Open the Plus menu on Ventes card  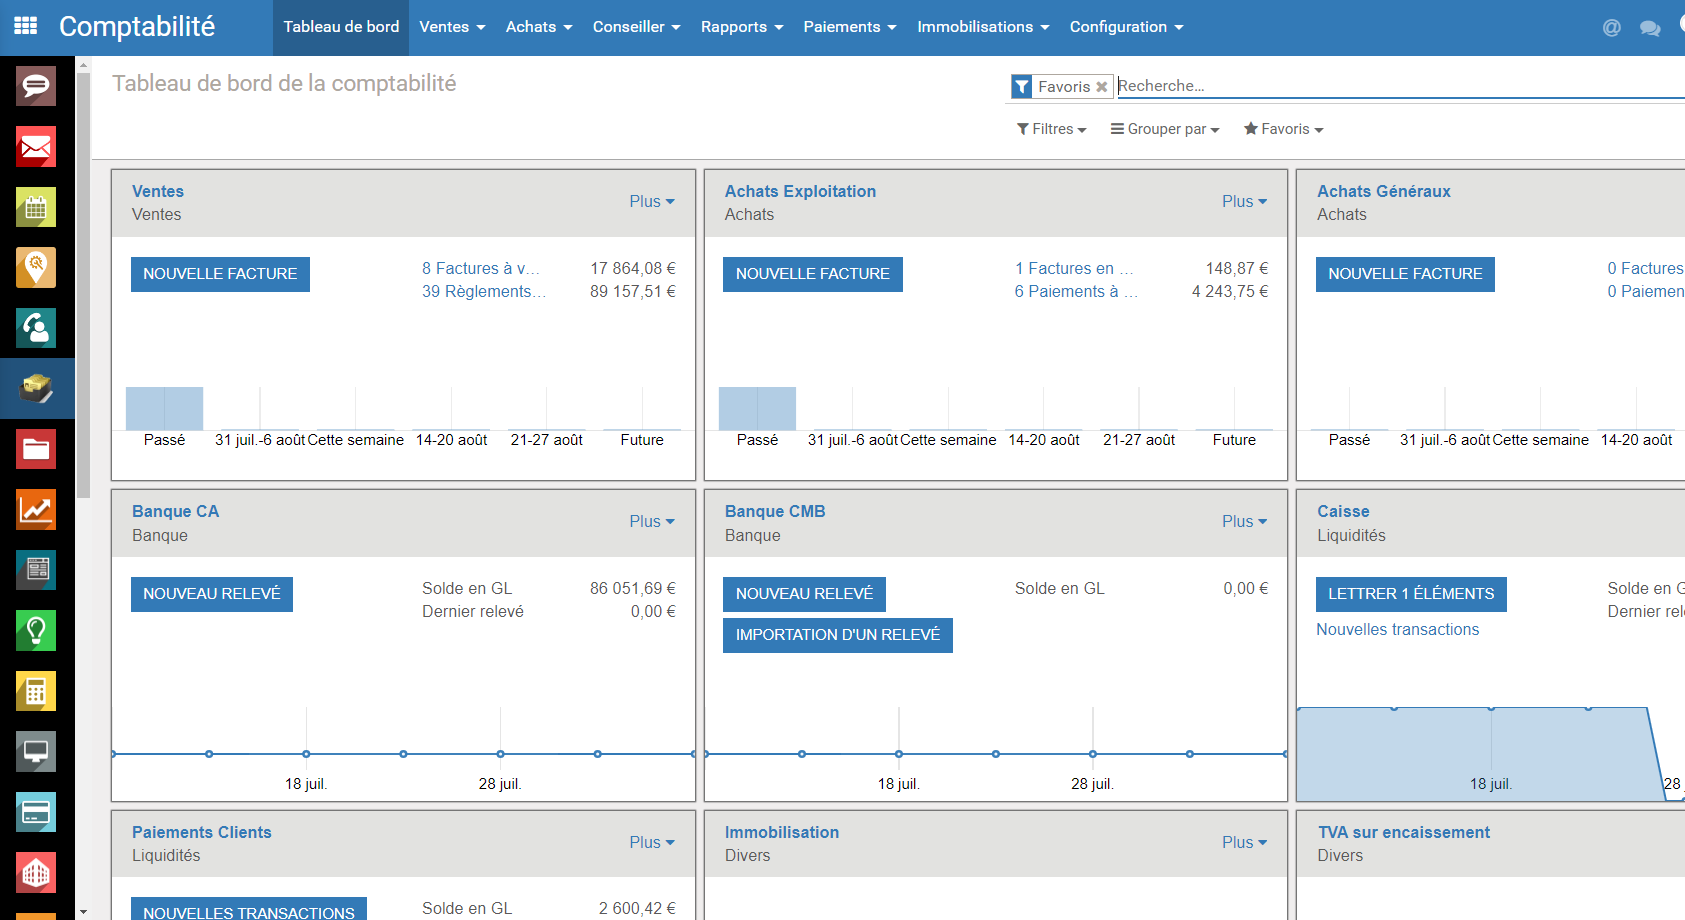click(652, 201)
